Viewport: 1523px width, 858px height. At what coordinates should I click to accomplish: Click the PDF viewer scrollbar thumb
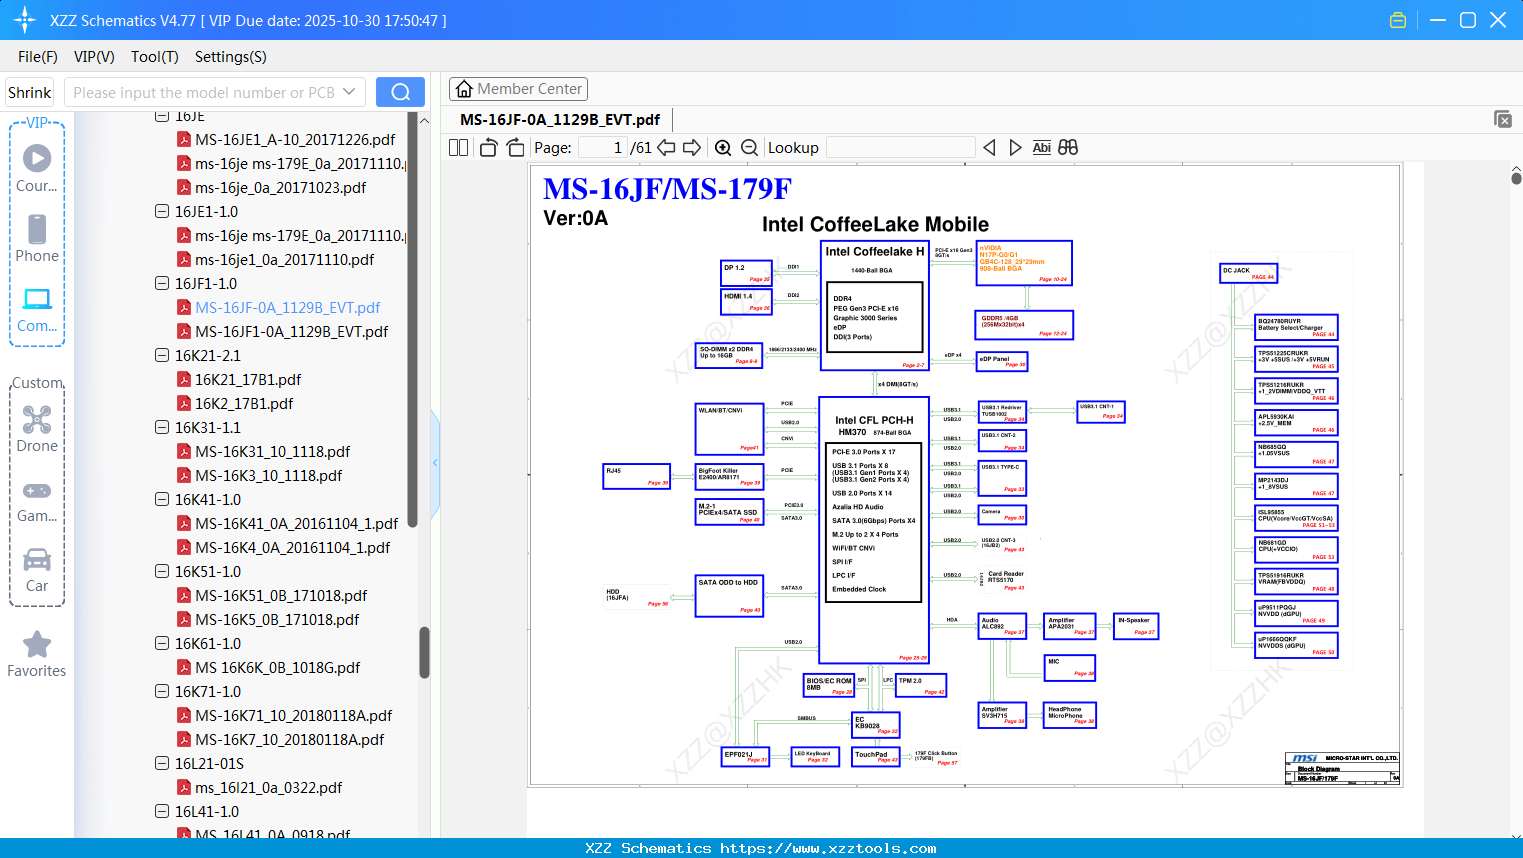coord(1516,178)
